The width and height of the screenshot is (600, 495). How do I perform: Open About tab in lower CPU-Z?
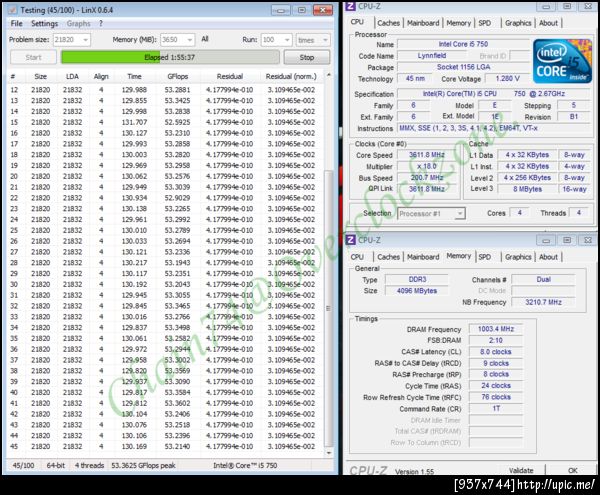tap(548, 257)
